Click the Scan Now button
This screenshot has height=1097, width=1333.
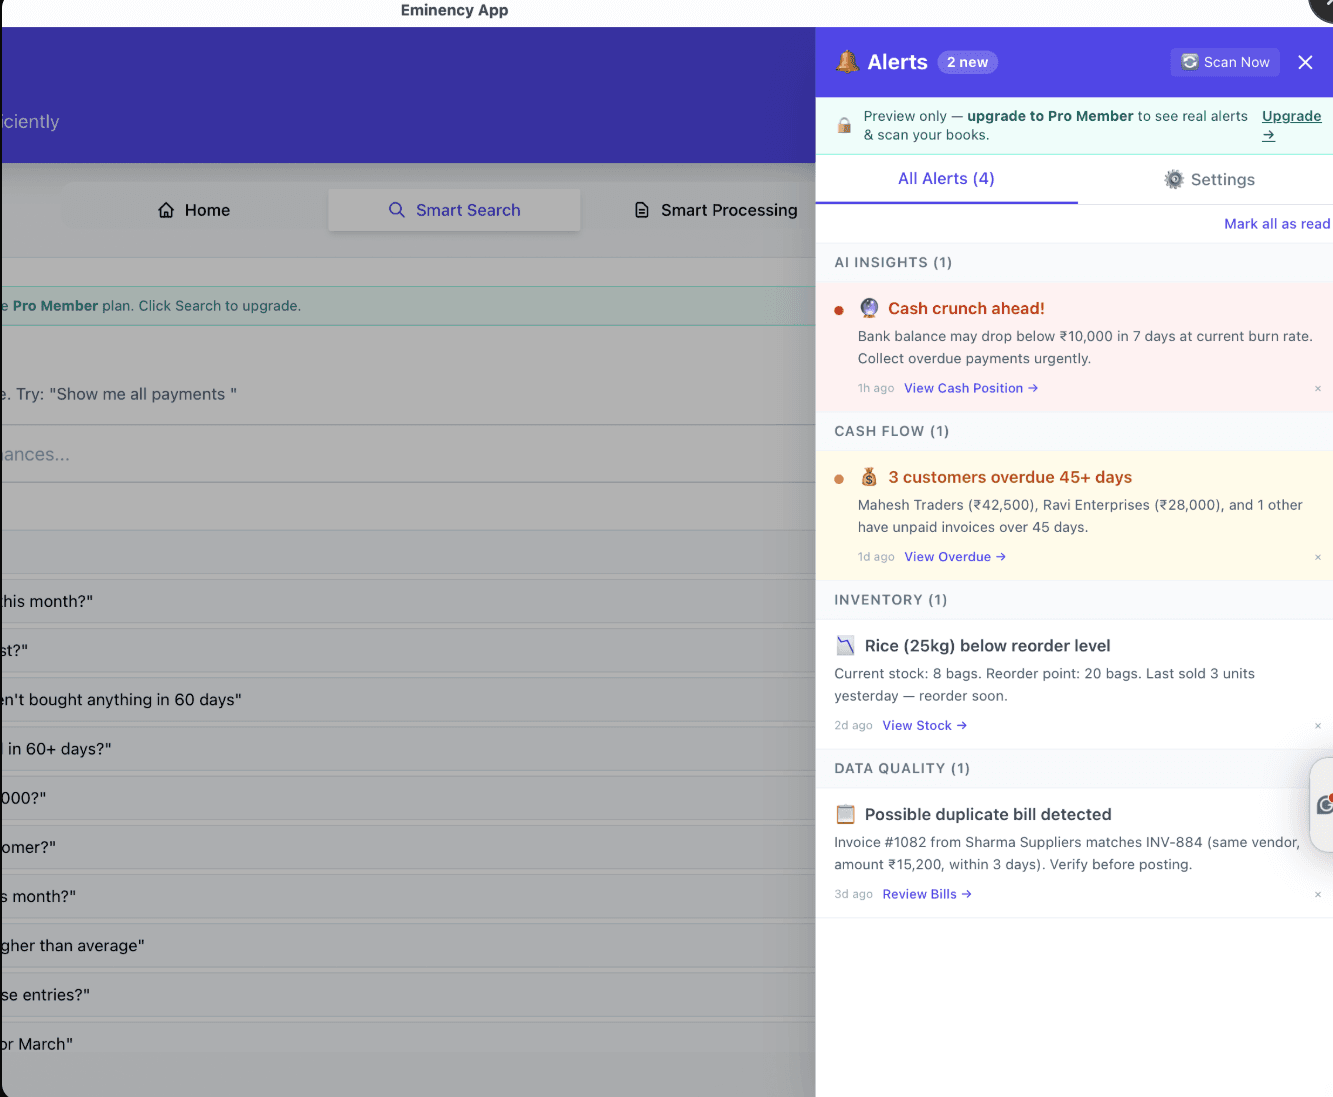click(1225, 62)
